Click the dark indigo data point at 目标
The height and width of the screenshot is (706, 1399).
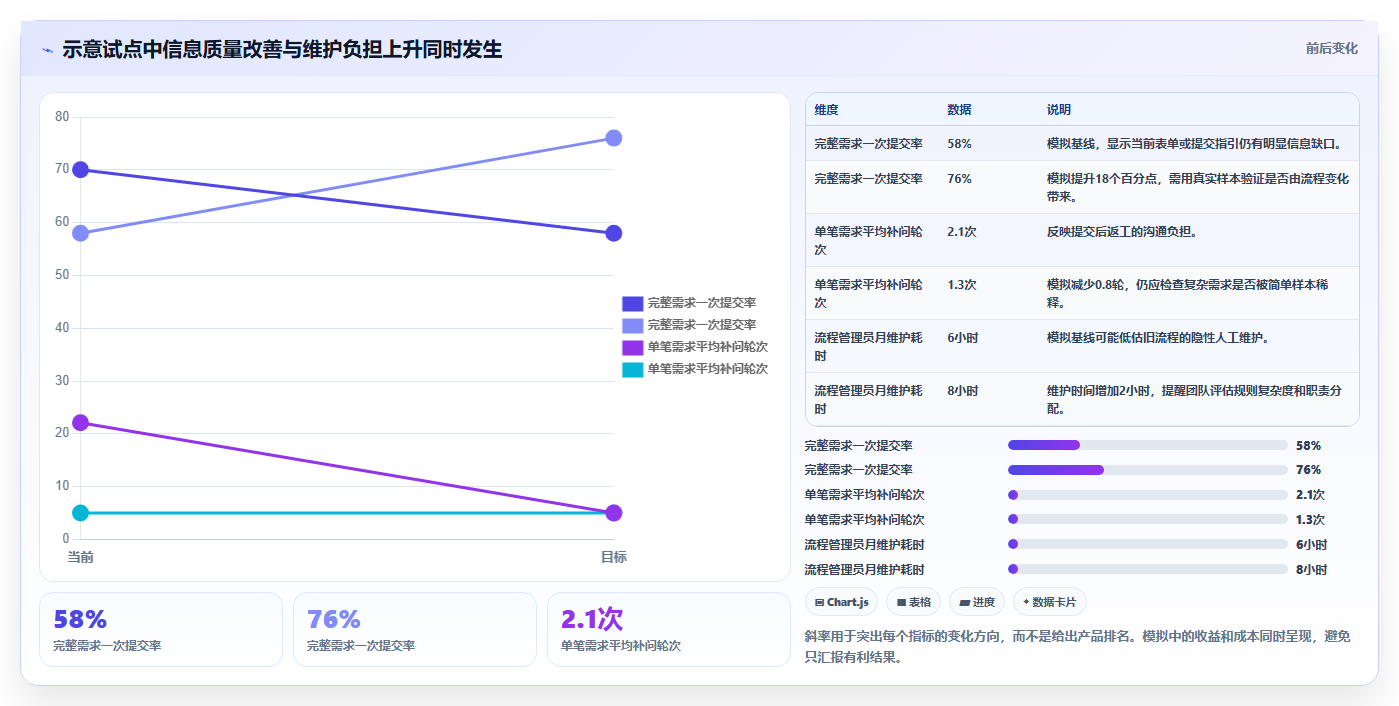(x=614, y=233)
